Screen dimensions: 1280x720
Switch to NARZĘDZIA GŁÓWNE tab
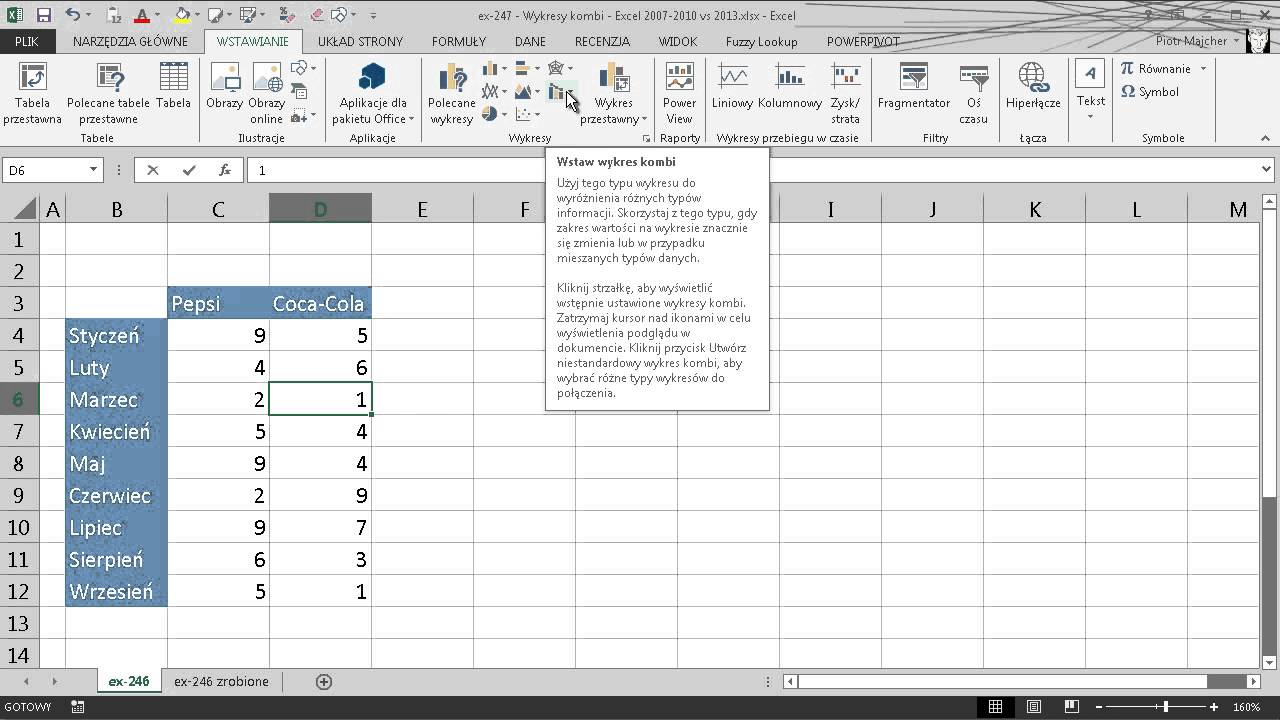[130, 41]
